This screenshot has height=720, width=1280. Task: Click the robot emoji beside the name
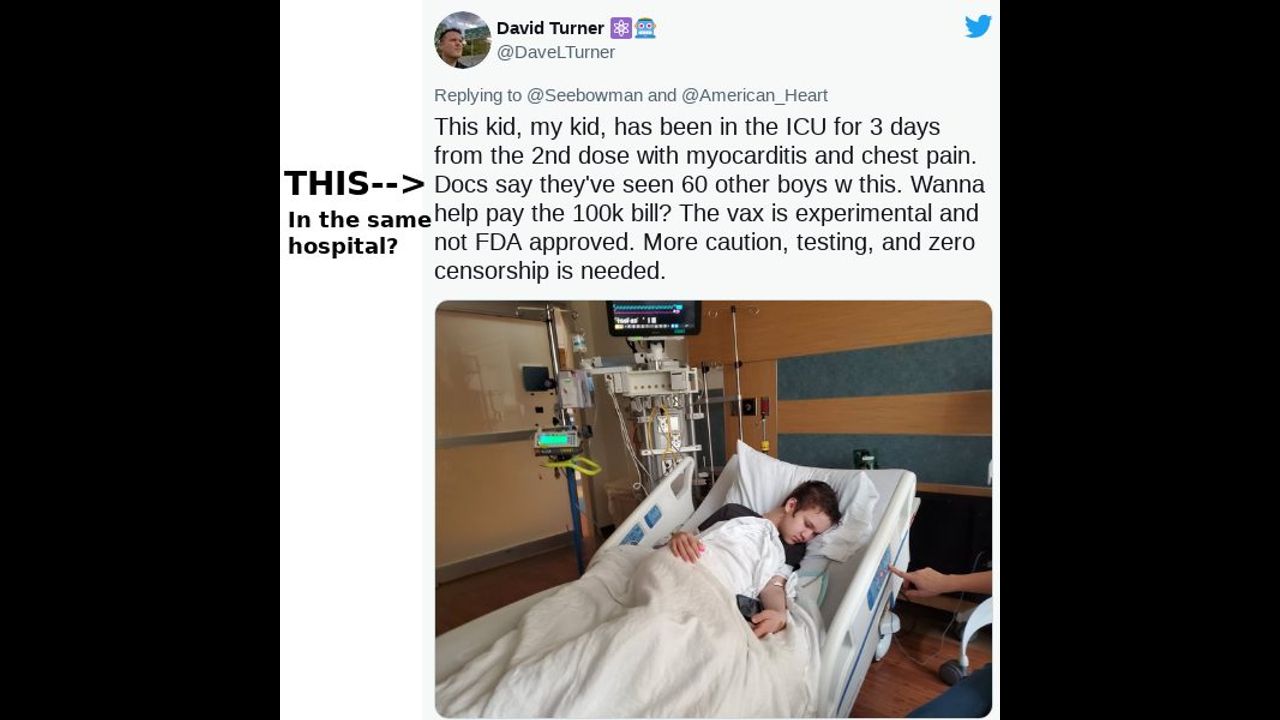645,28
